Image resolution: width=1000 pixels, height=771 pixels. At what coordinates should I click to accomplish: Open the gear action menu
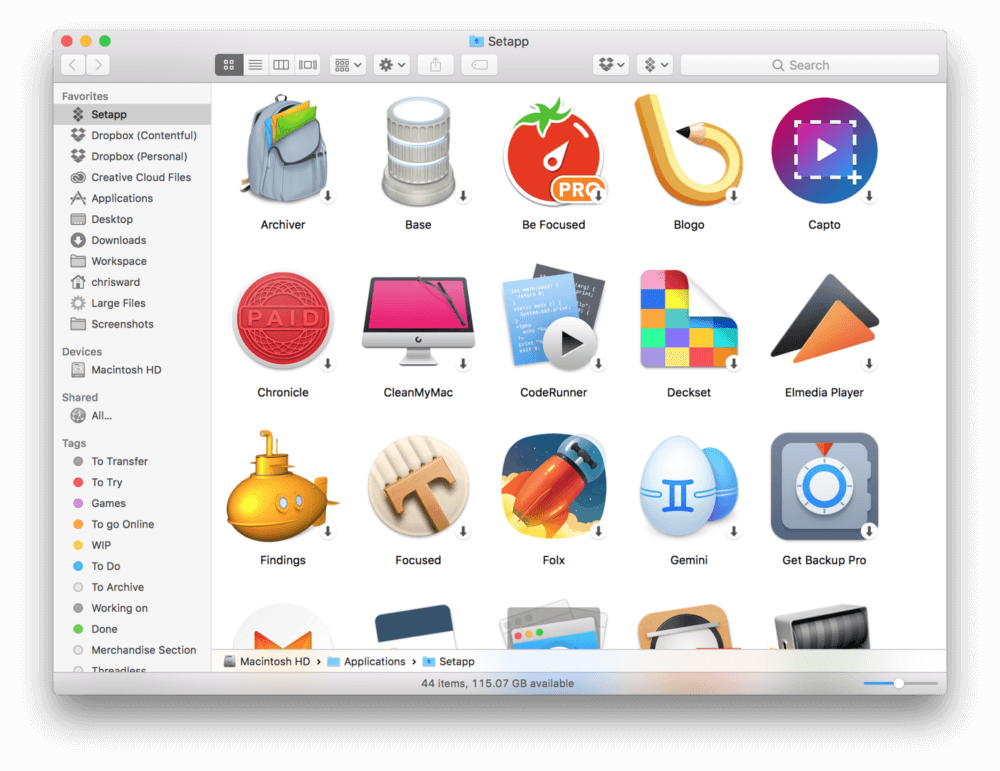392,65
